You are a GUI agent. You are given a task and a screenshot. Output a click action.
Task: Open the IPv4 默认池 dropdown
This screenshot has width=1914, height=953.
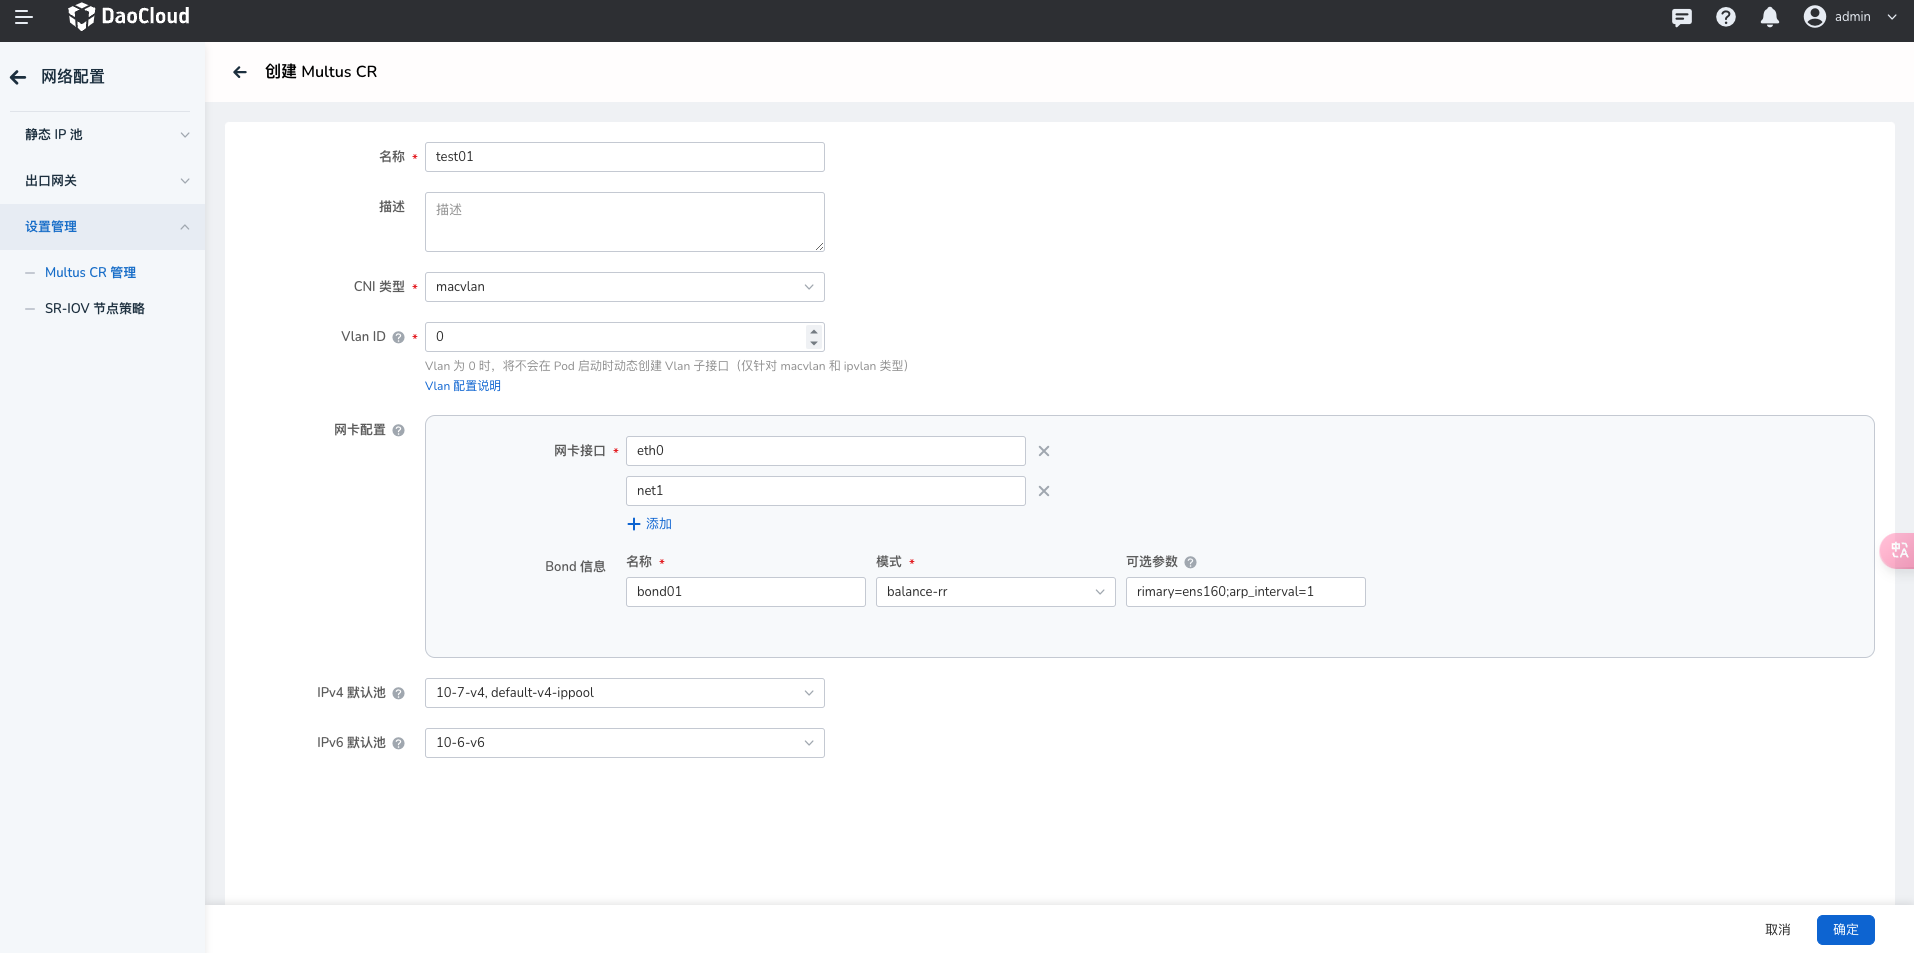(625, 693)
